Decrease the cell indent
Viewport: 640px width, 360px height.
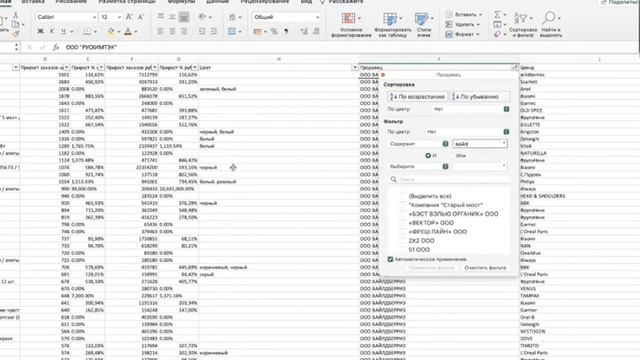pos(202,31)
